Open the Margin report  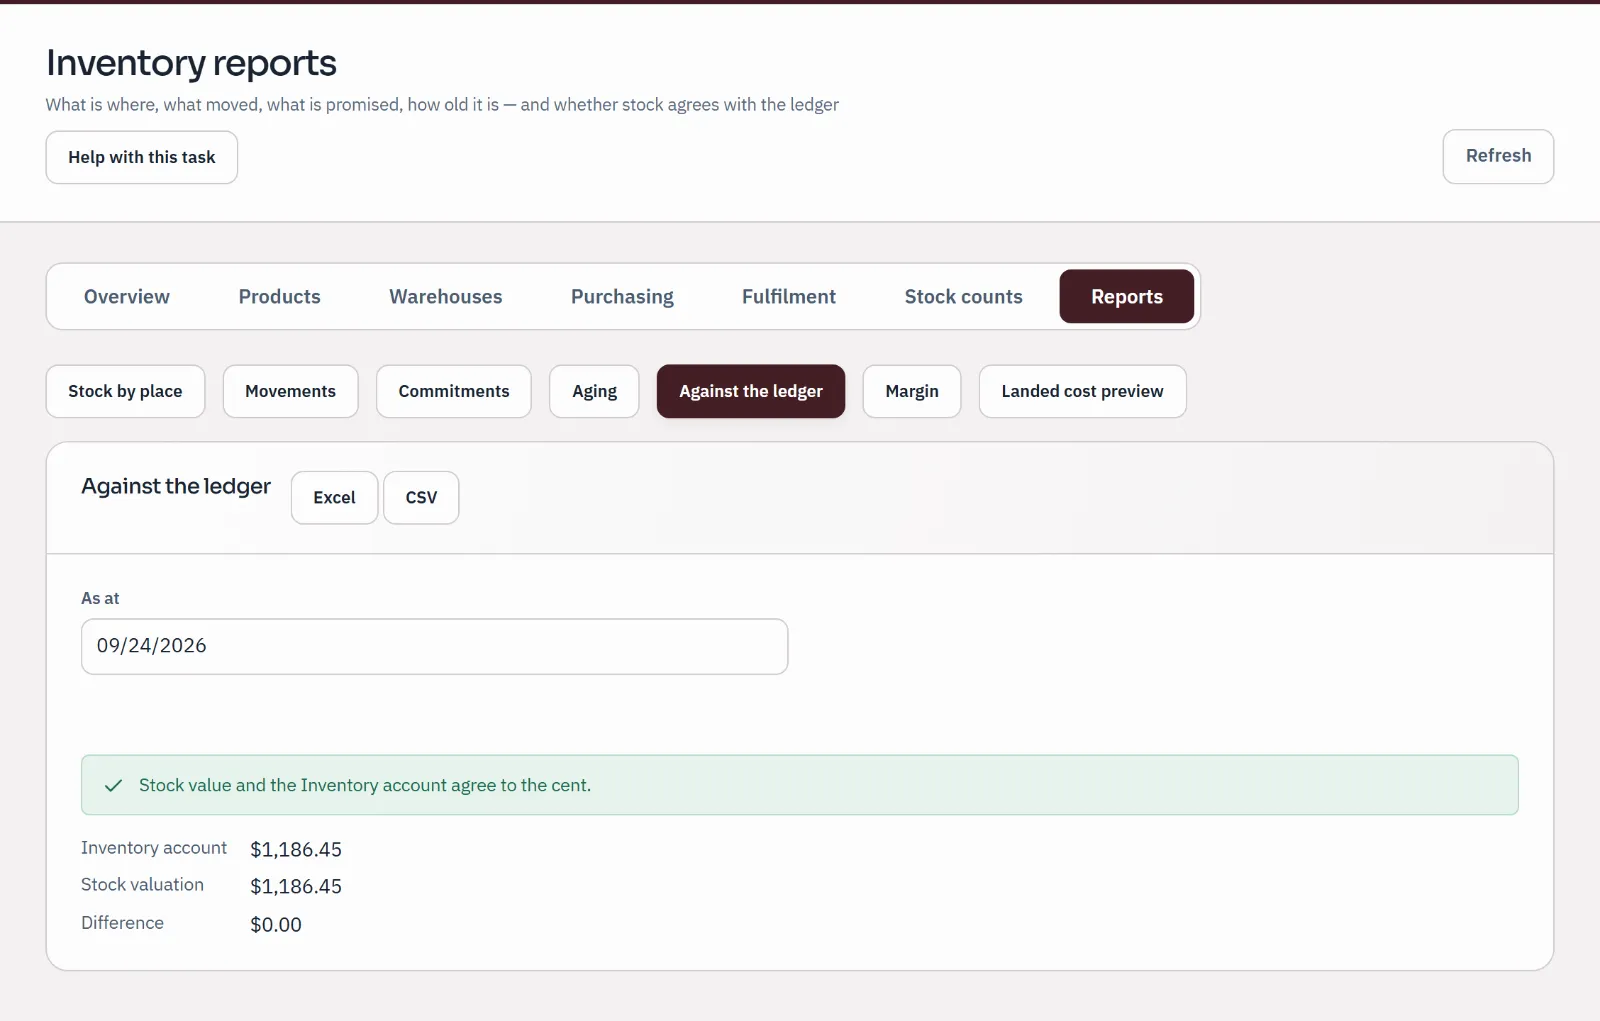(x=911, y=391)
